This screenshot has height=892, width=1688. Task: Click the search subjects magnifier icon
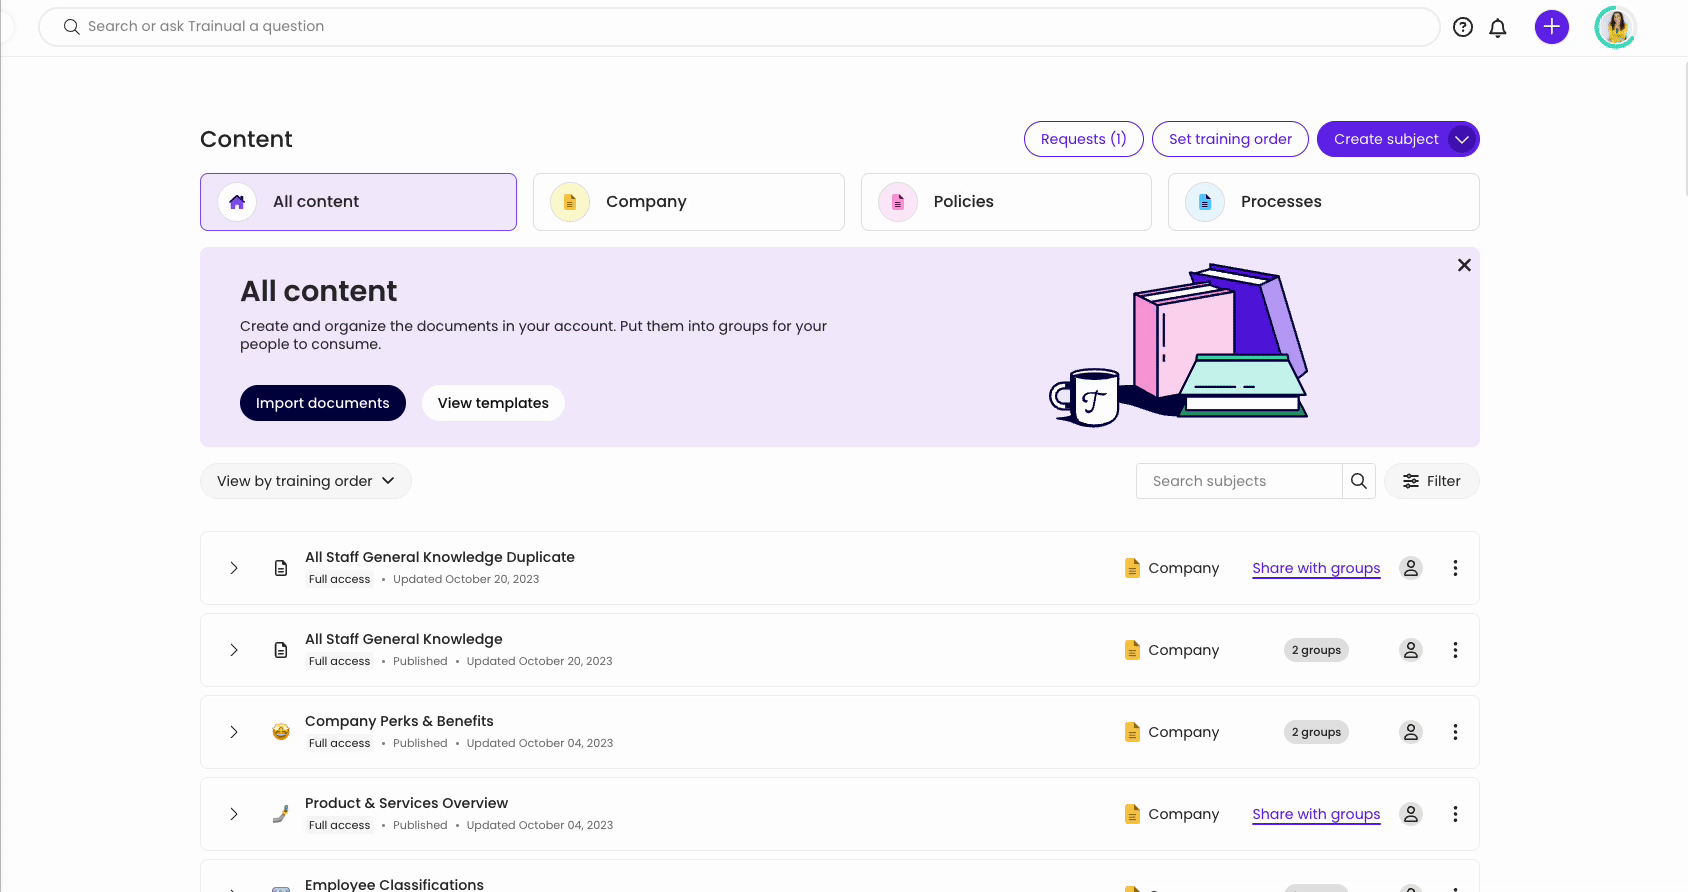(1358, 481)
